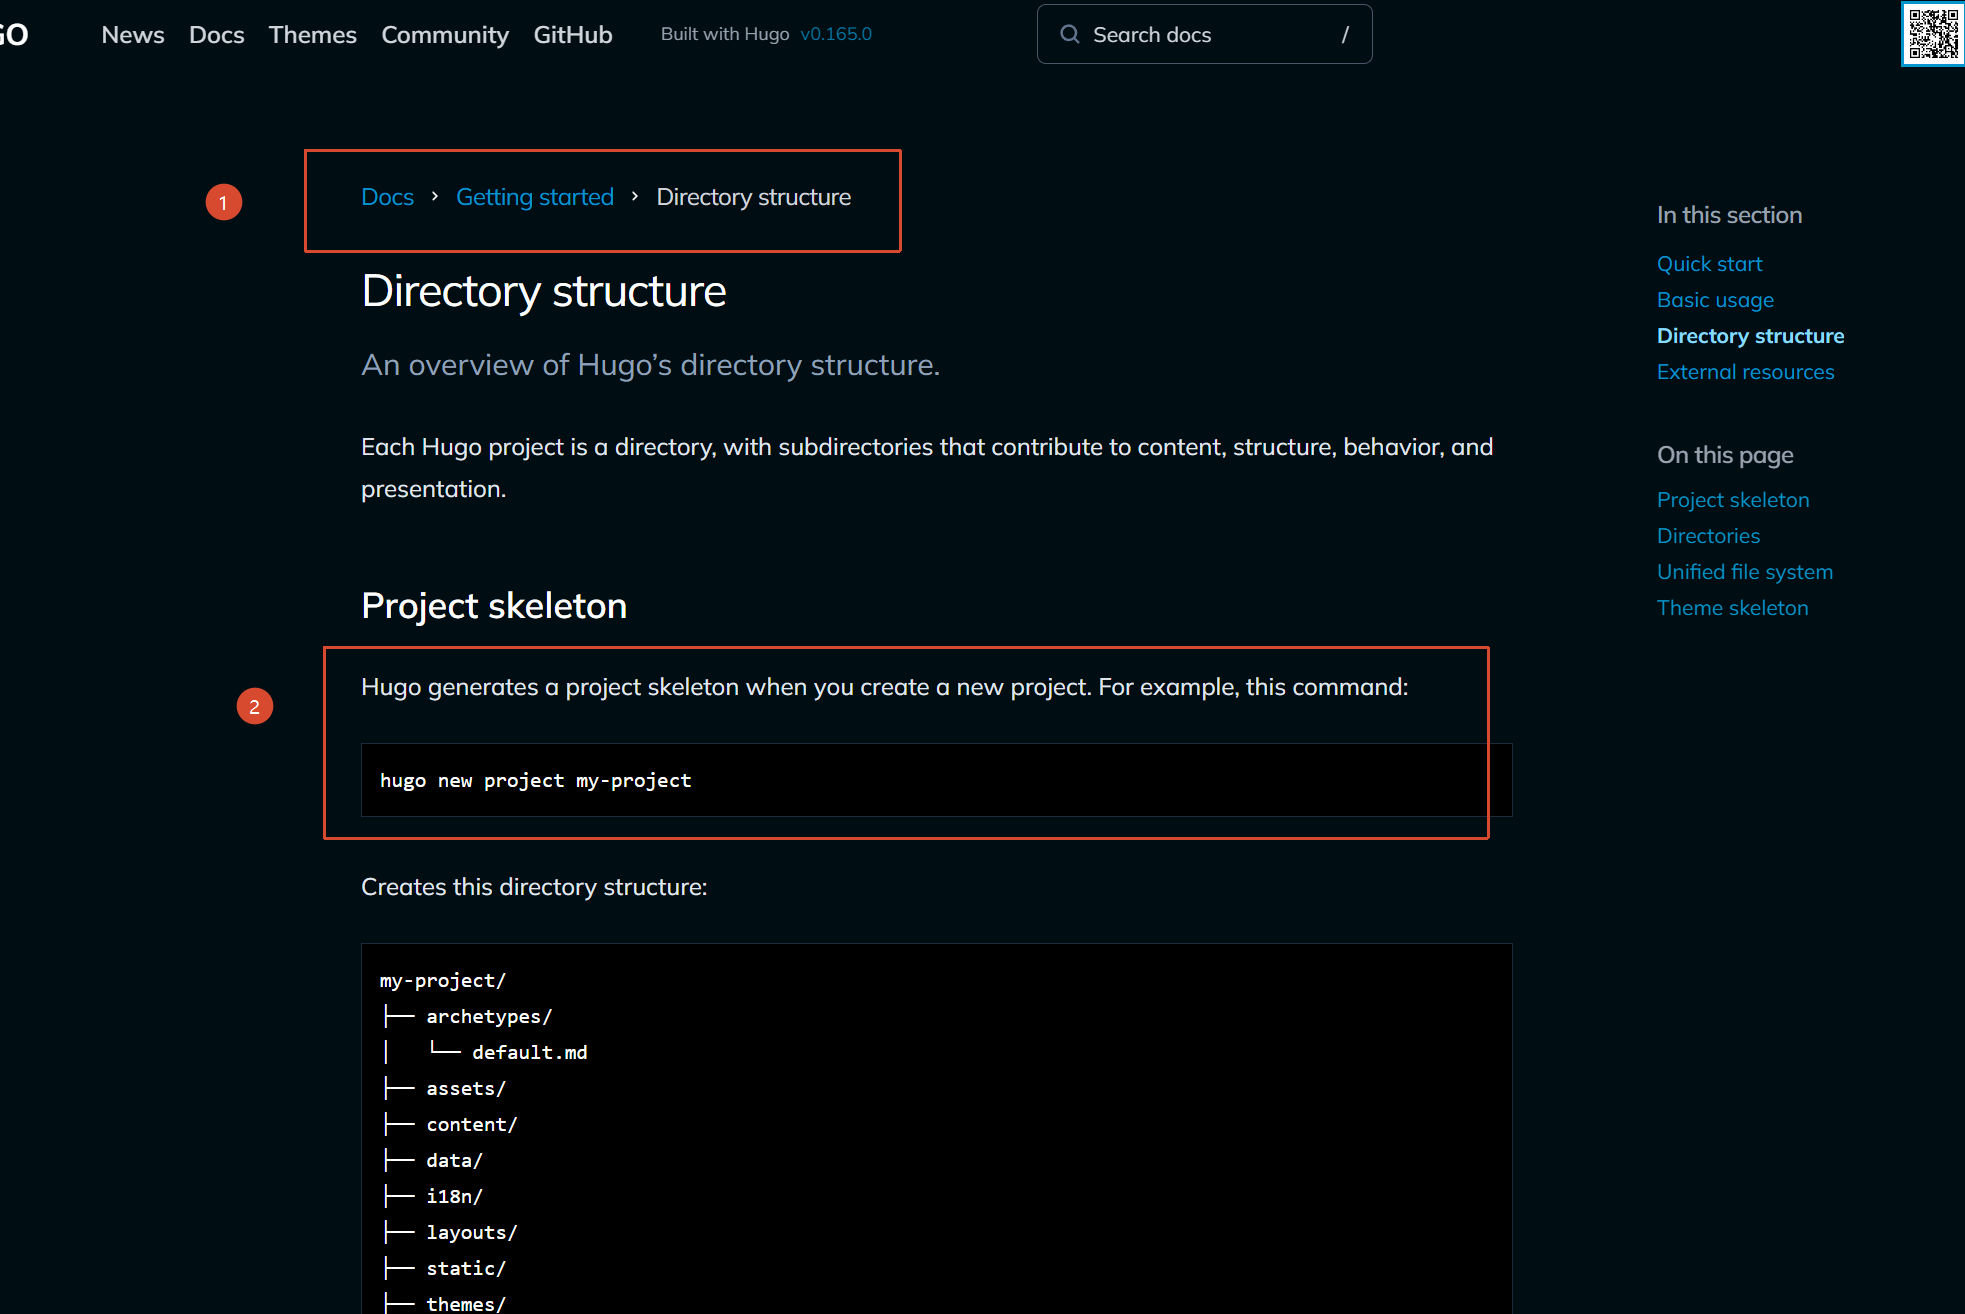This screenshot has height=1314, width=1965.
Task: Click the Getting started breadcrumb link
Action: pos(535,197)
